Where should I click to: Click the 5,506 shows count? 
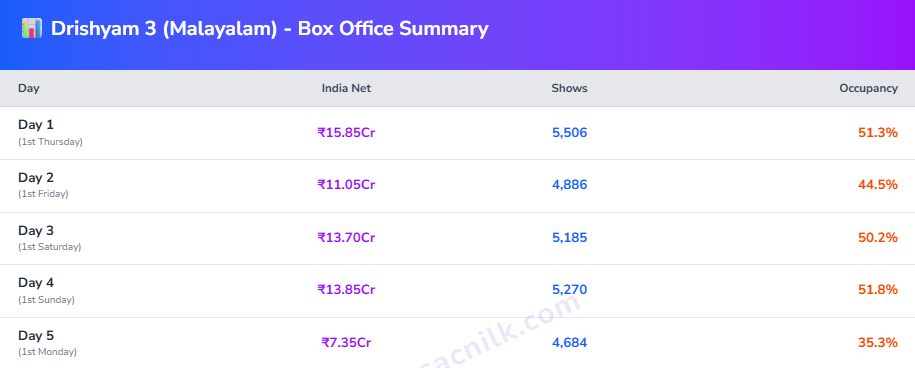[x=570, y=133]
